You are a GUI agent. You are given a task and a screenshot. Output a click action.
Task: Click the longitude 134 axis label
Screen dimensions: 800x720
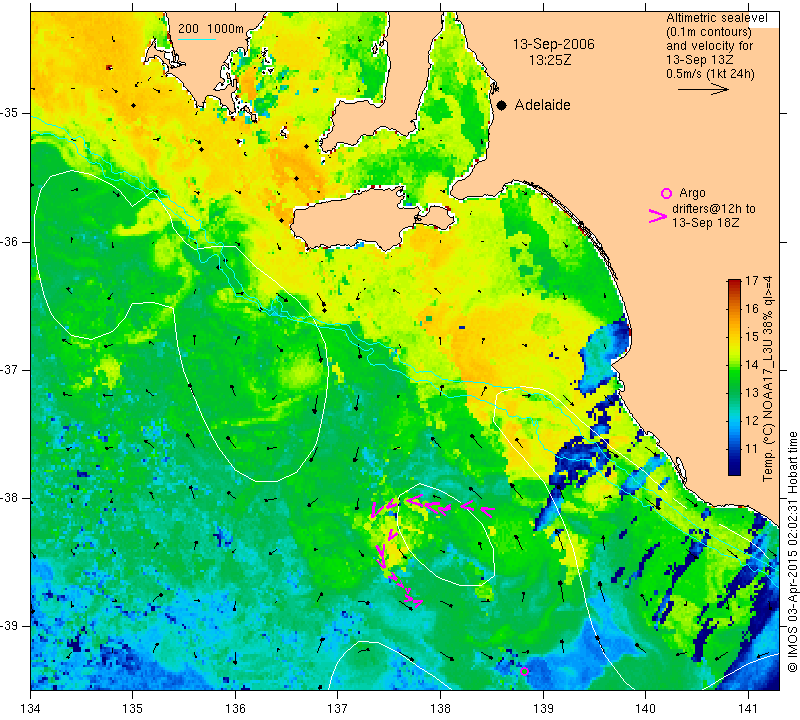click(31, 709)
